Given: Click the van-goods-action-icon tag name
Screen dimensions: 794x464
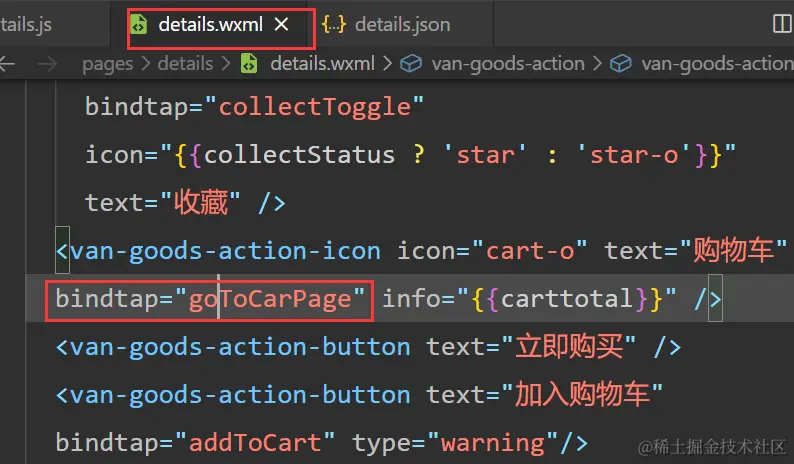Looking at the screenshot, I should [x=225, y=251].
